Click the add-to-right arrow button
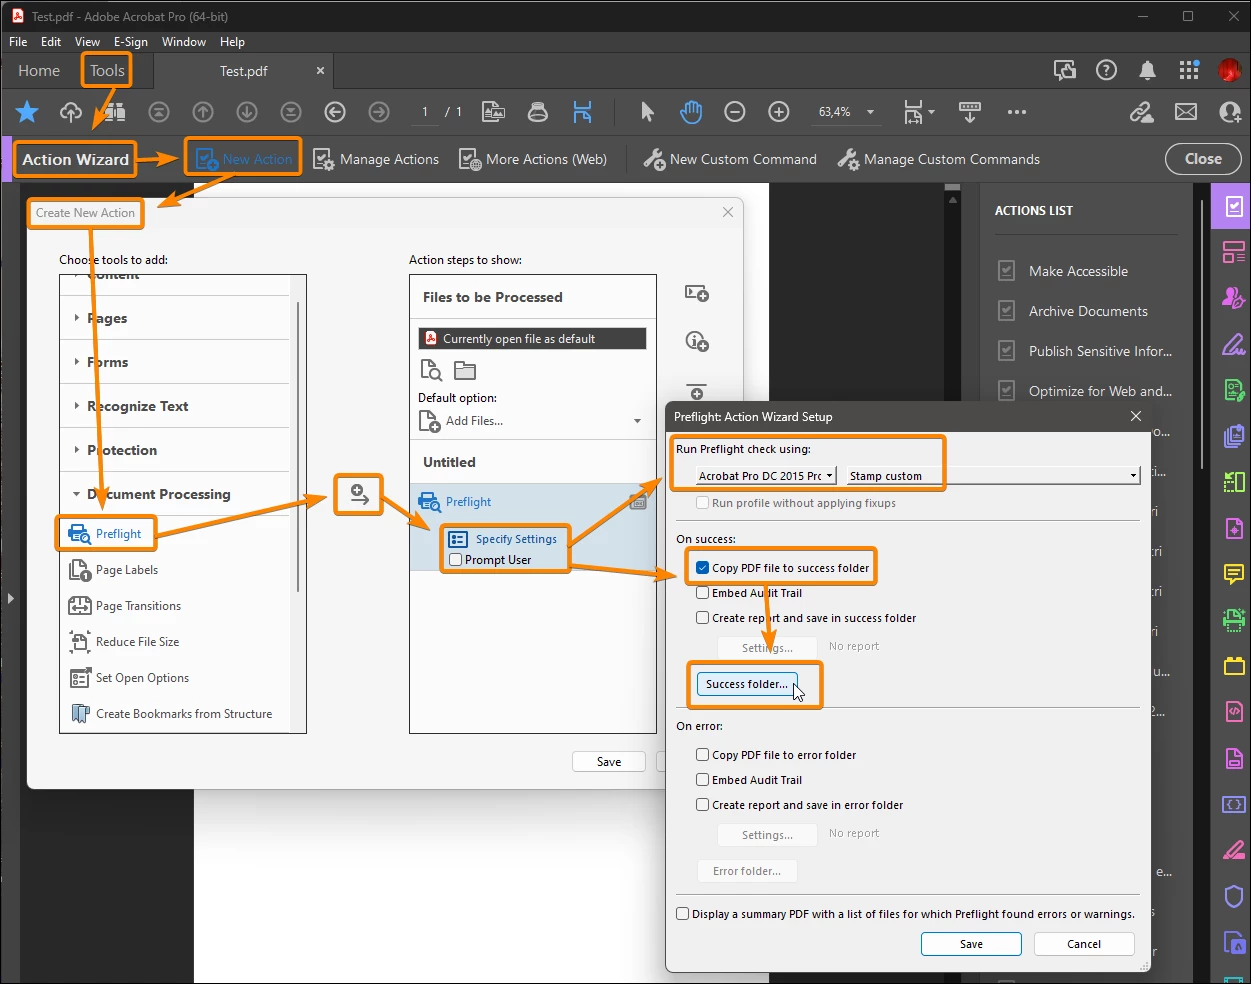This screenshot has height=984, width=1251. [359, 494]
